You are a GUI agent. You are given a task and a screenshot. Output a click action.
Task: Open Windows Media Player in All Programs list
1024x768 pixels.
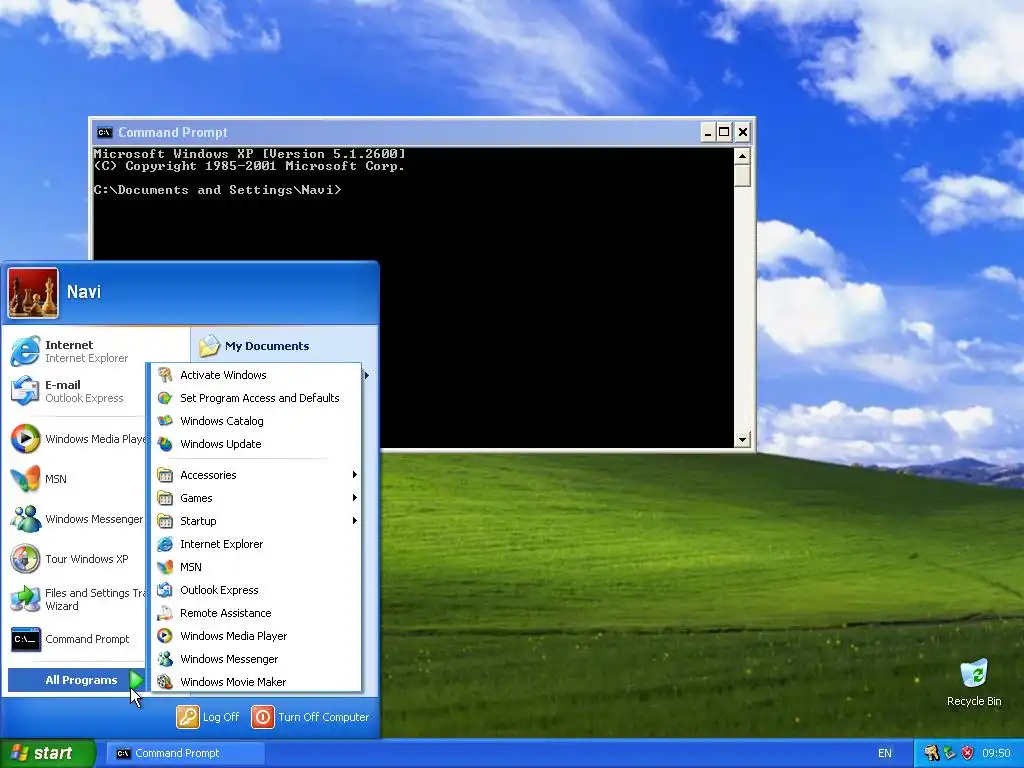(256, 636)
